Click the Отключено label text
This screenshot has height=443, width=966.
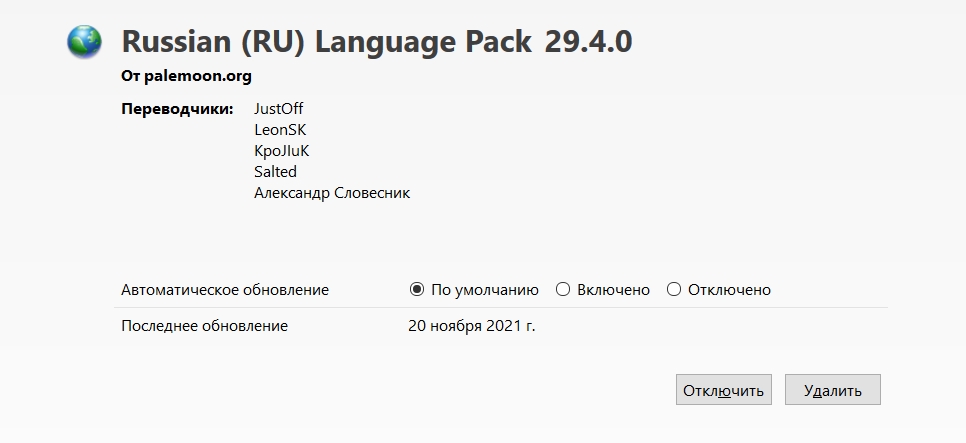click(729, 290)
